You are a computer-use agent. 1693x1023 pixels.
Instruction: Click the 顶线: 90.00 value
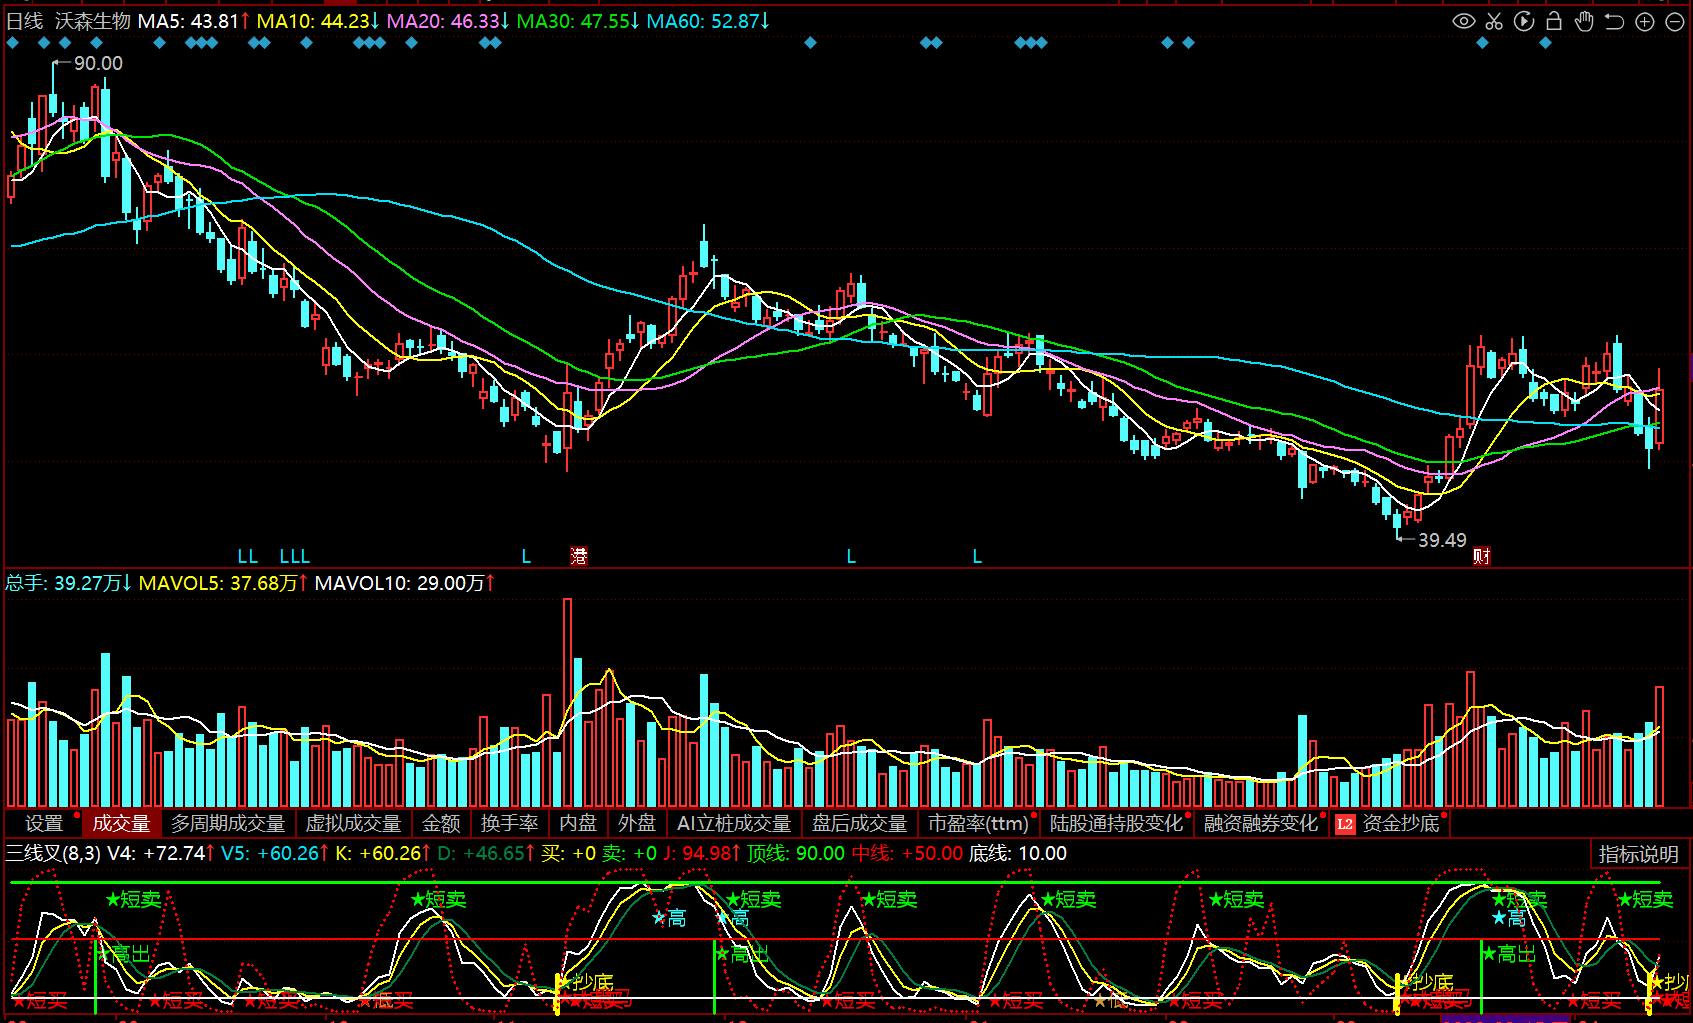coord(796,853)
